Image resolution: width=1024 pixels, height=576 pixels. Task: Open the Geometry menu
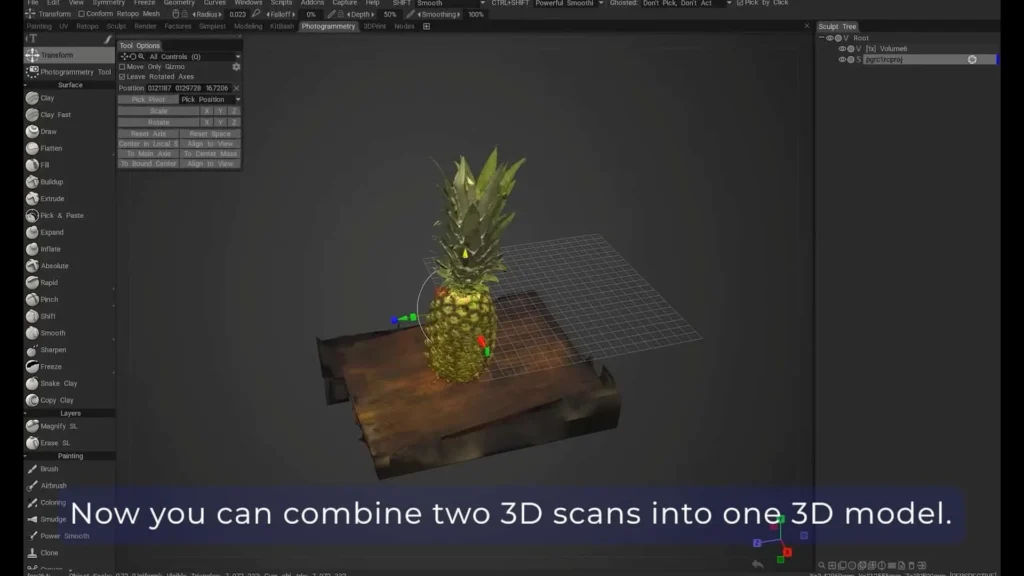pyautogui.click(x=180, y=3)
